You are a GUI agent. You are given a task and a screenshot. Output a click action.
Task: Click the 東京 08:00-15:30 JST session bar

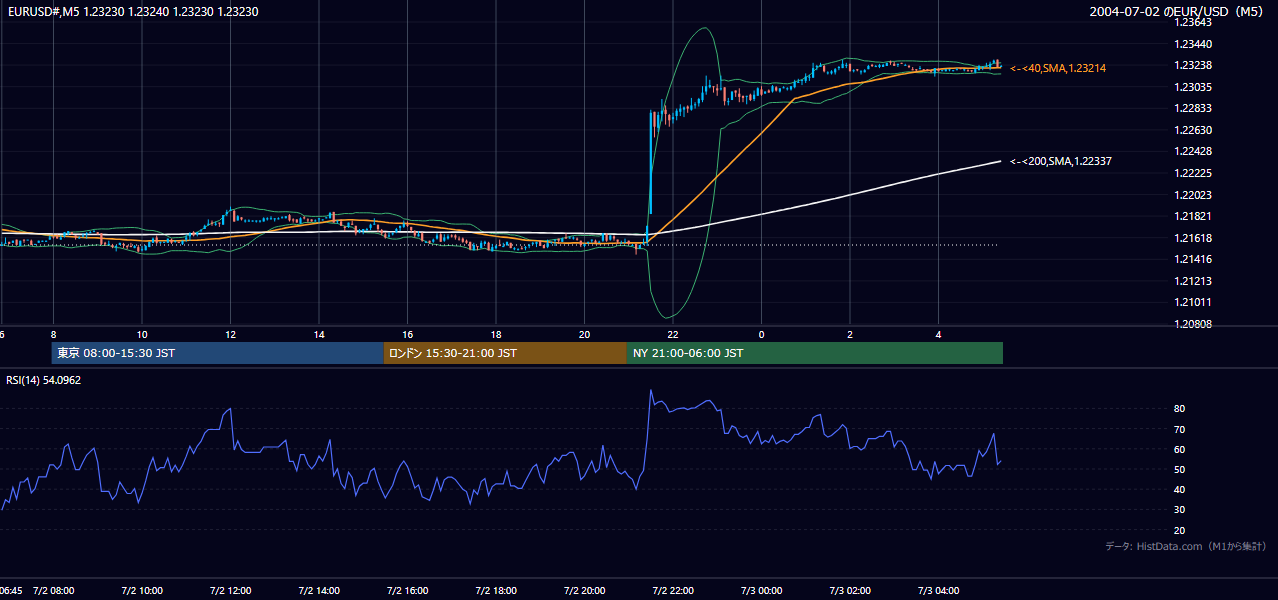(x=217, y=353)
